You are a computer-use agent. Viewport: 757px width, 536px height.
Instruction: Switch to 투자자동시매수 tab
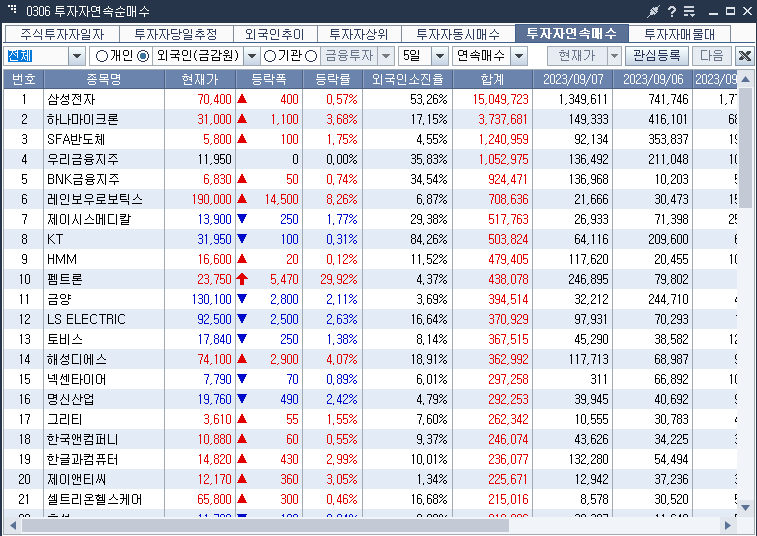(458, 34)
